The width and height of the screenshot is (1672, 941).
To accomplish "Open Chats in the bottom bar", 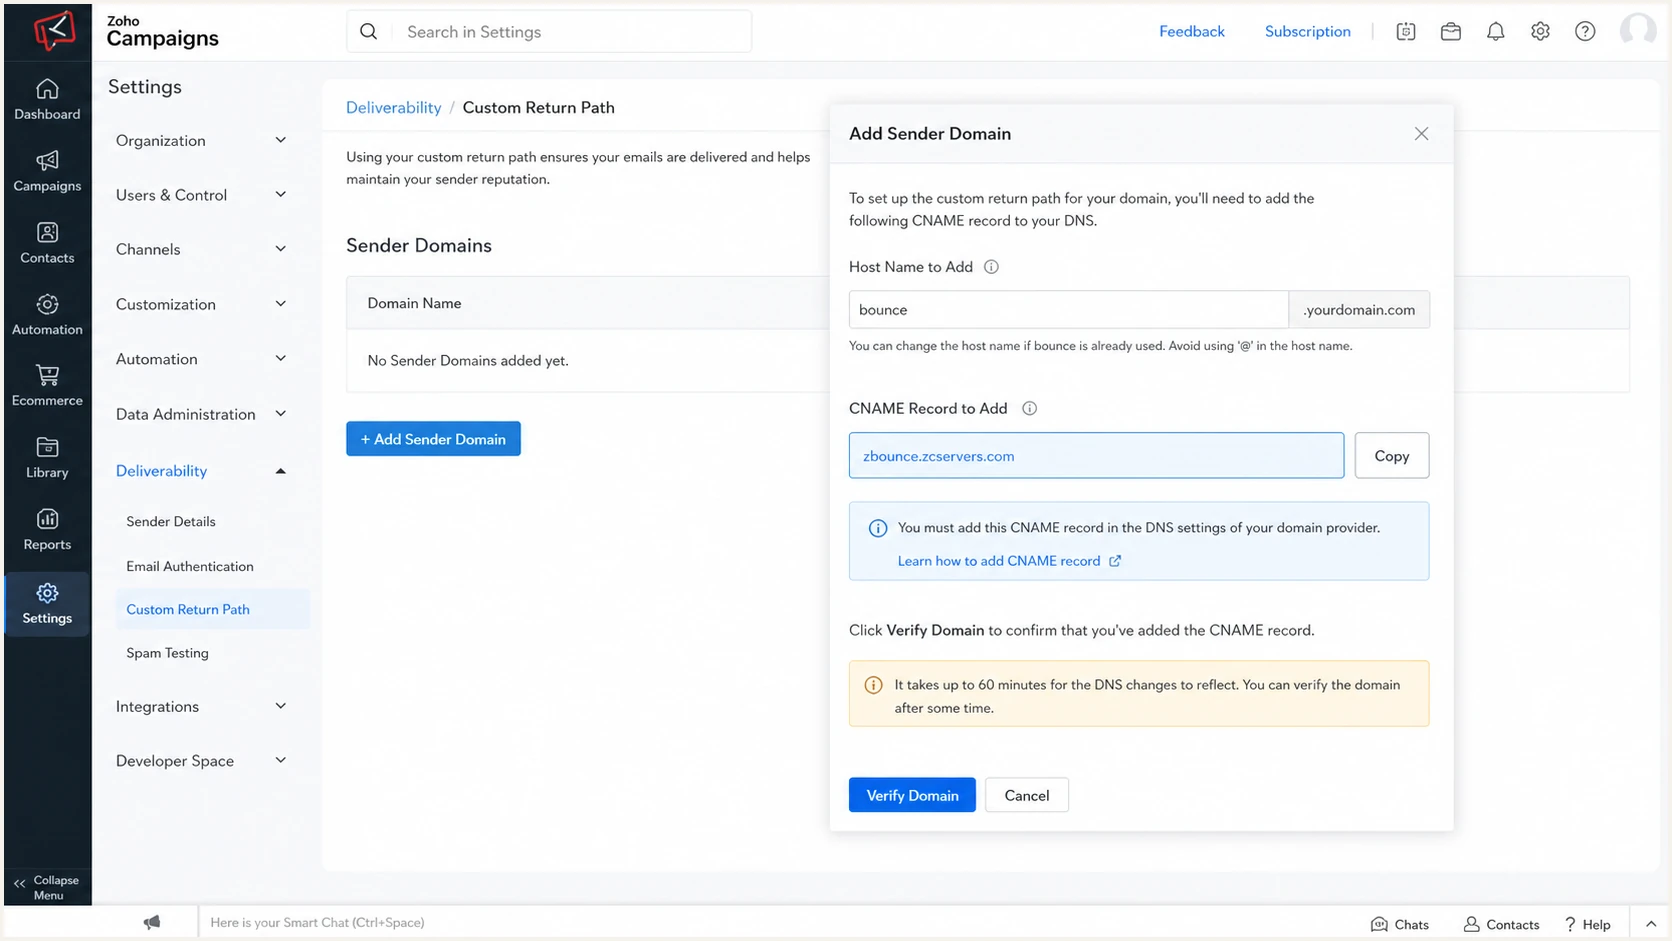I will (x=1399, y=924).
